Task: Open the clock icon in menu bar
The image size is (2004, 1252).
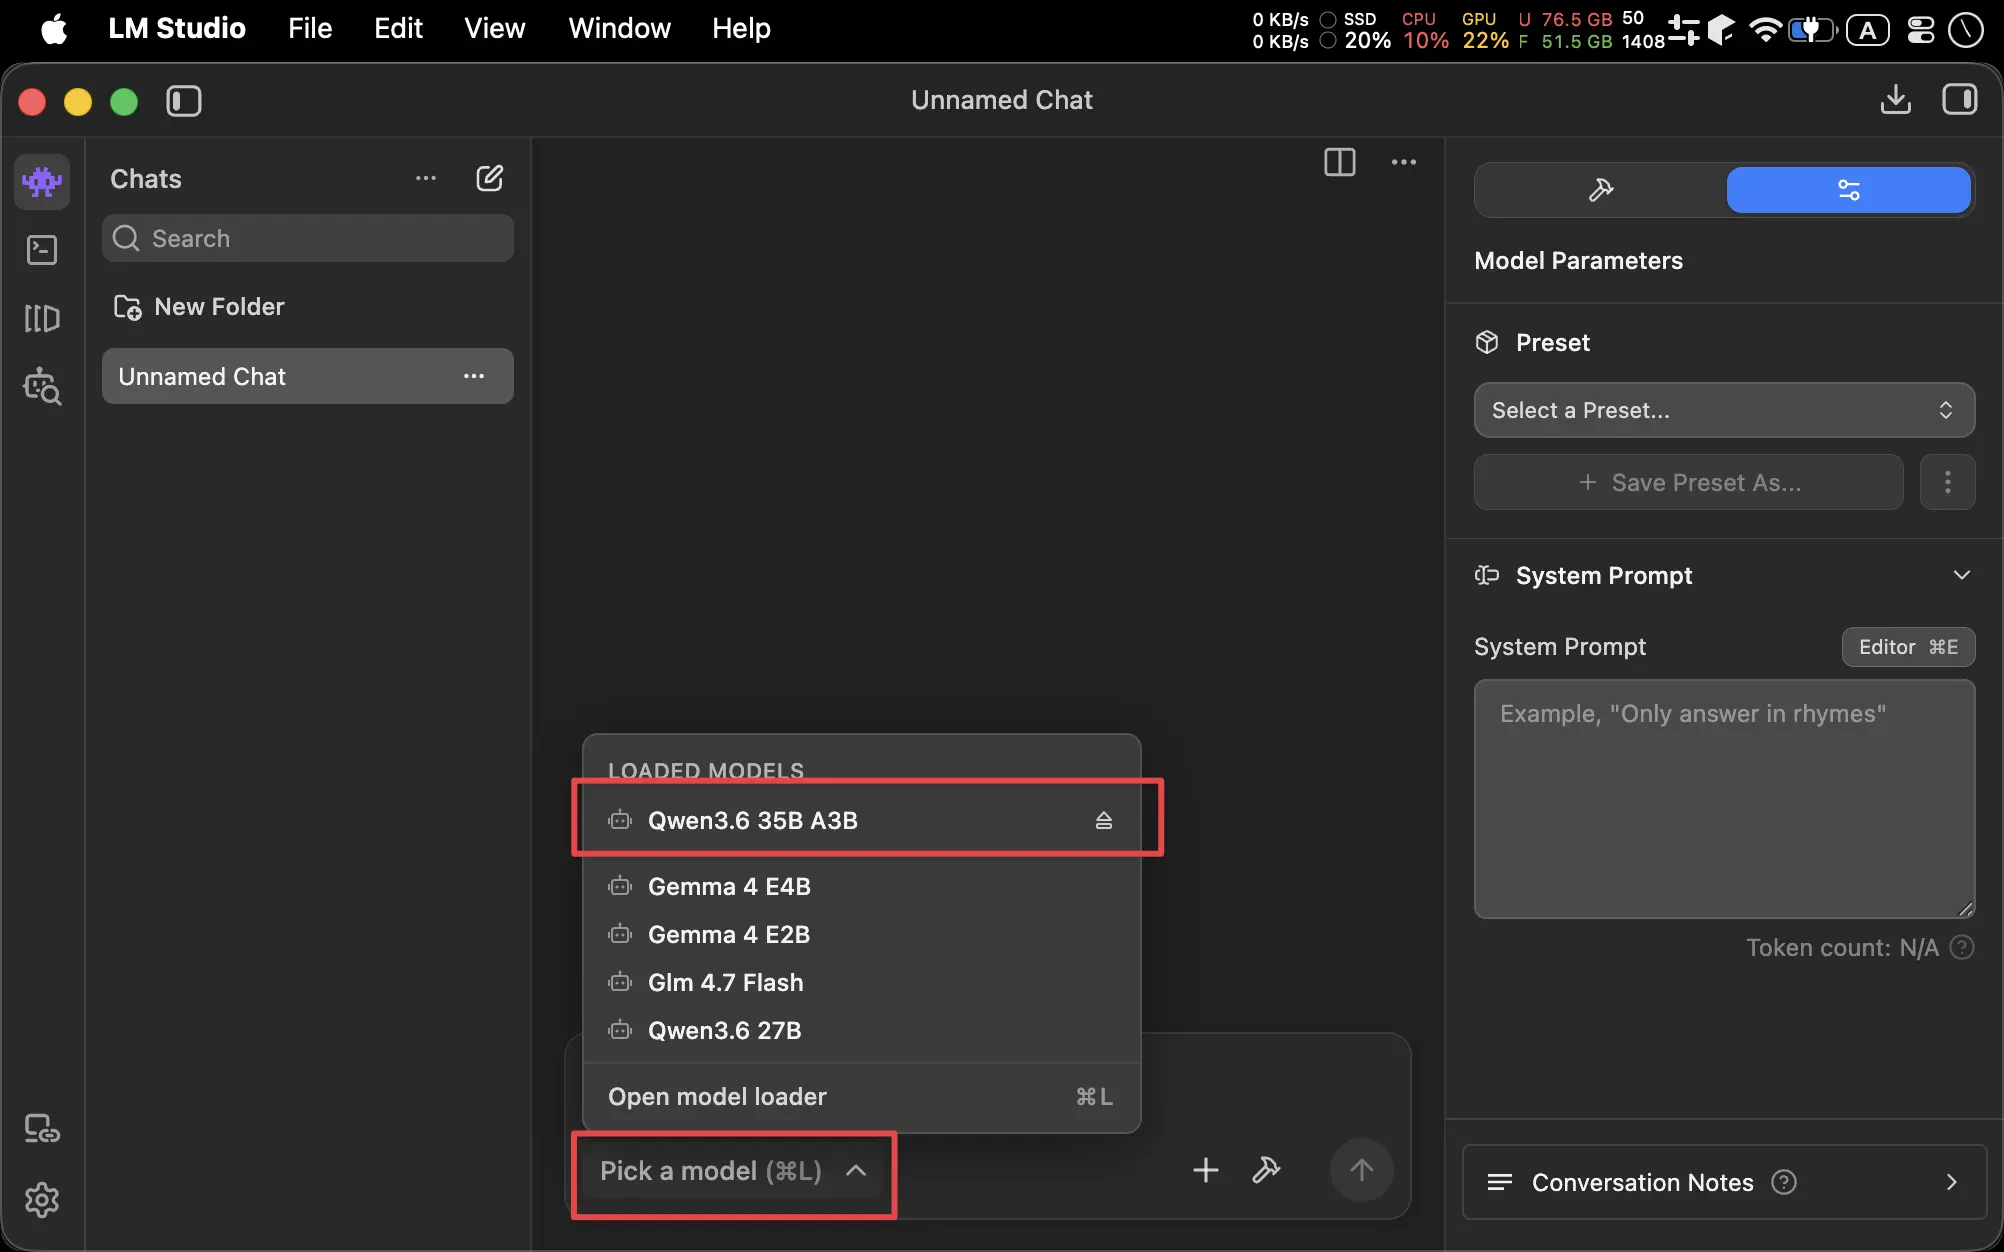Action: pyautogui.click(x=1966, y=30)
